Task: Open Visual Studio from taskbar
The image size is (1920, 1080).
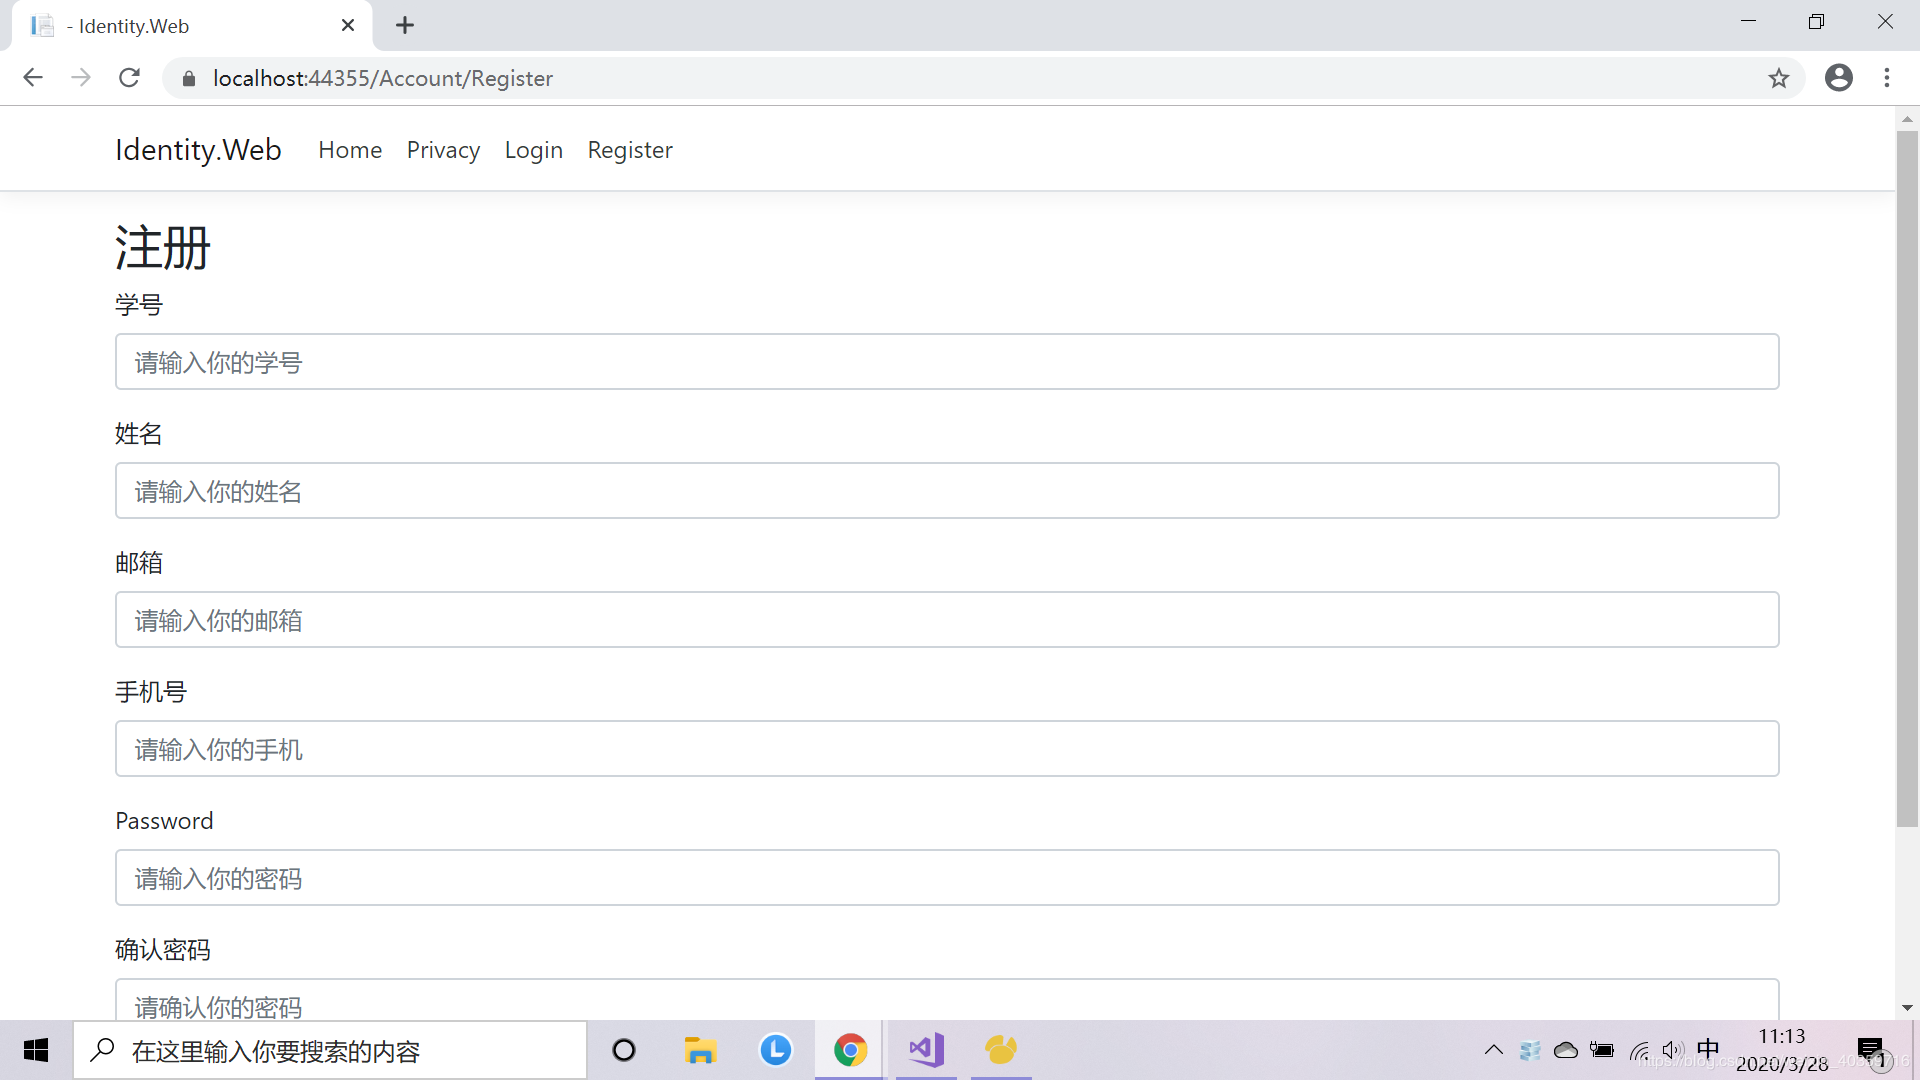Action: [x=926, y=1050]
